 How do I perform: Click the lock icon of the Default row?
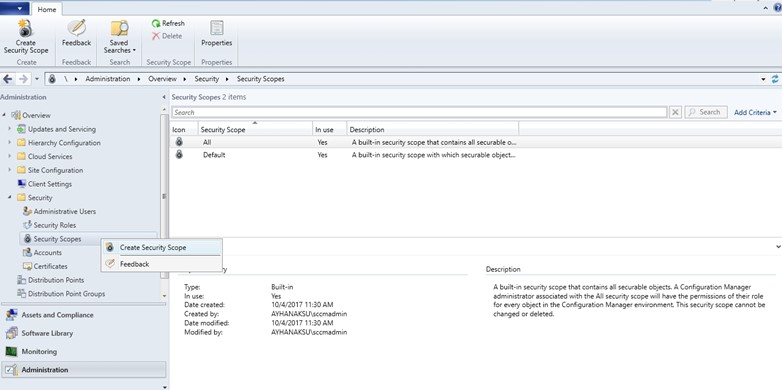(179, 155)
